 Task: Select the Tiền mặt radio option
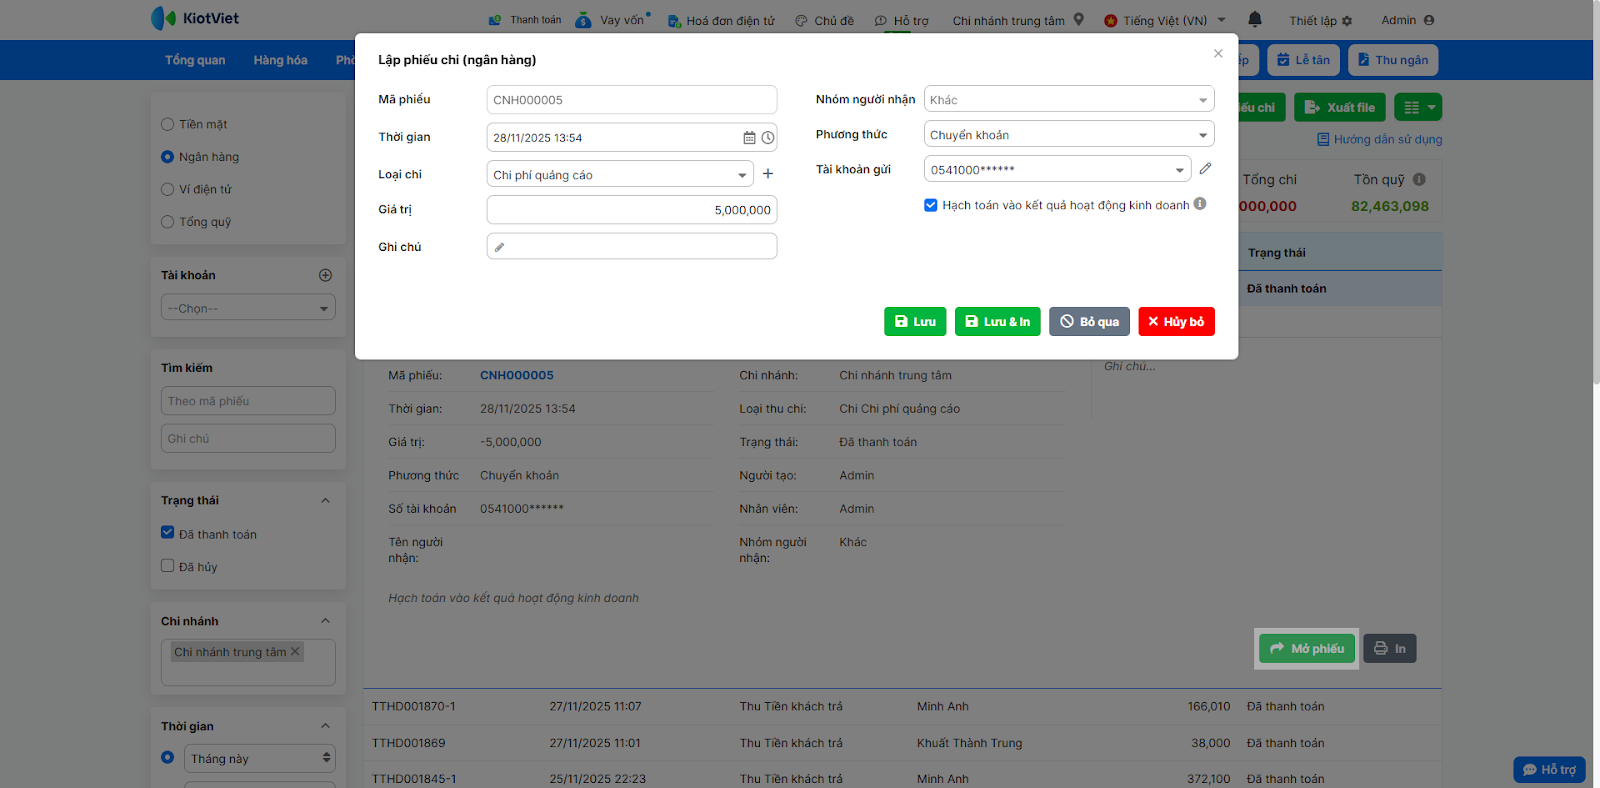pos(168,125)
